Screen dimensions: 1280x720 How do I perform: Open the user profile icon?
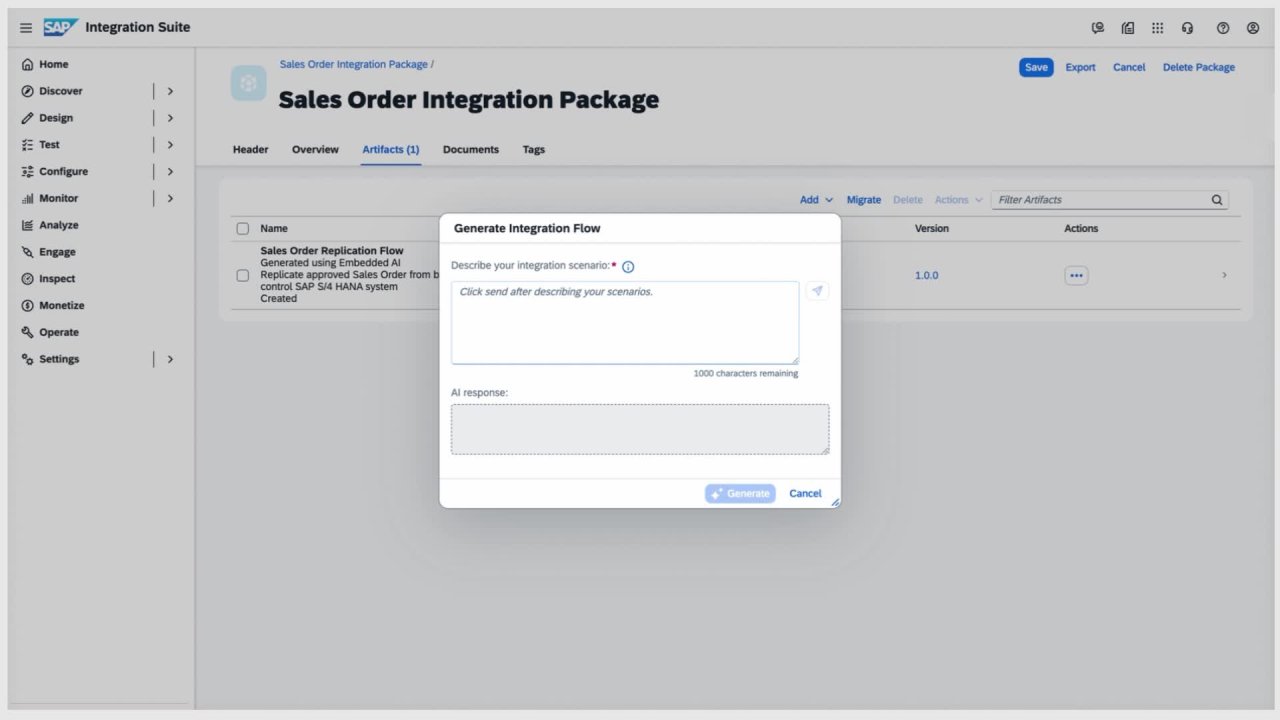(x=1253, y=28)
